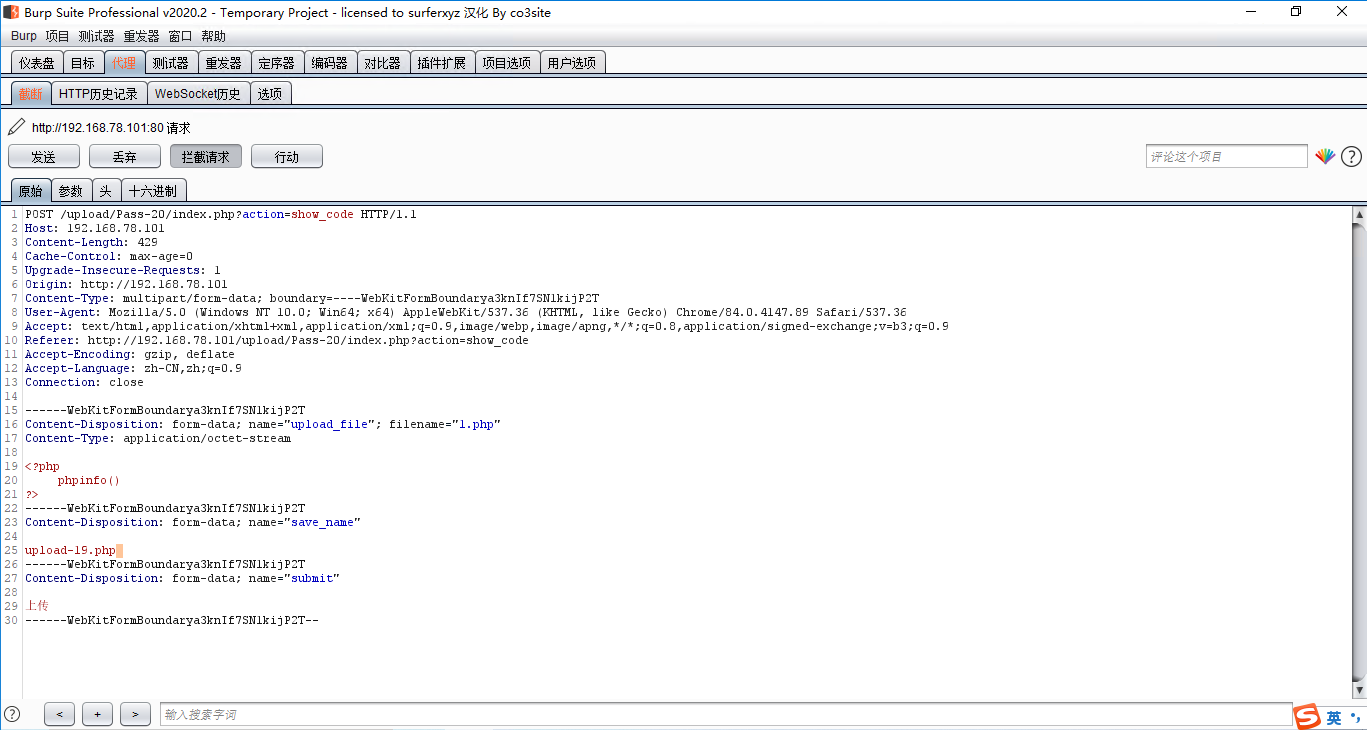Open the HTTP历史记录 sub-tab
The width and height of the screenshot is (1367, 730).
(x=98, y=93)
